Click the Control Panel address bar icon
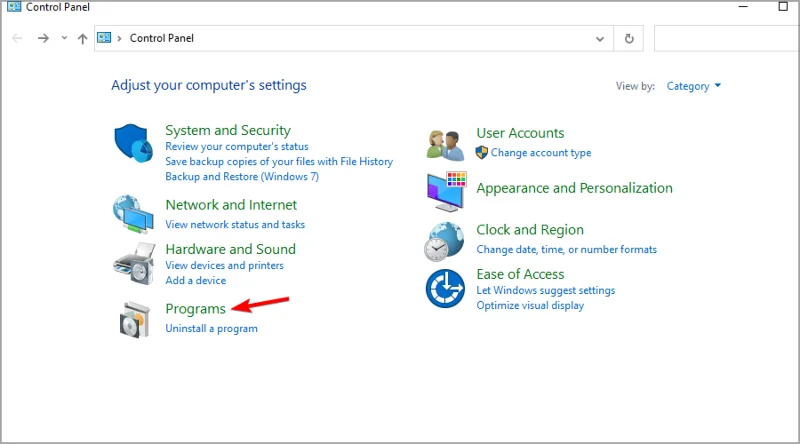The image size is (800, 444). (104, 38)
